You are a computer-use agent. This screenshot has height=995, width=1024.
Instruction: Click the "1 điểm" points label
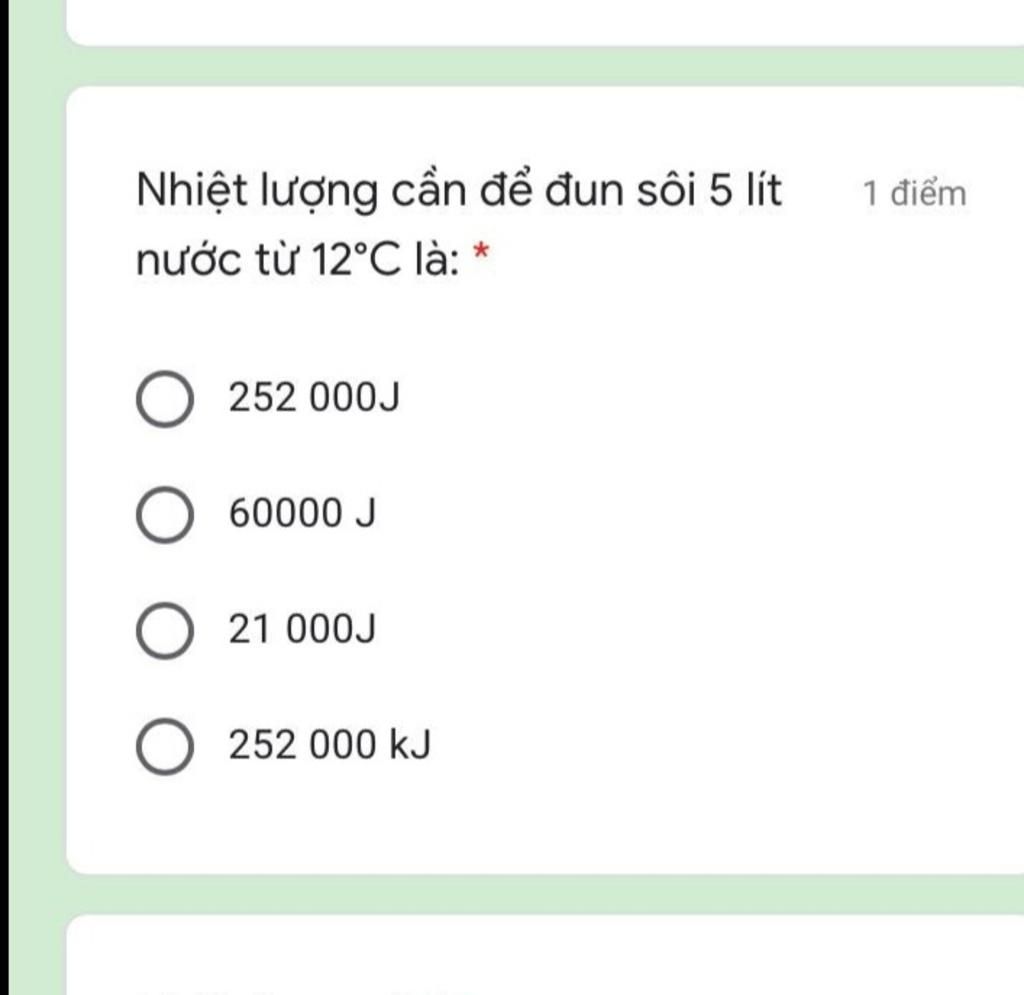point(914,194)
